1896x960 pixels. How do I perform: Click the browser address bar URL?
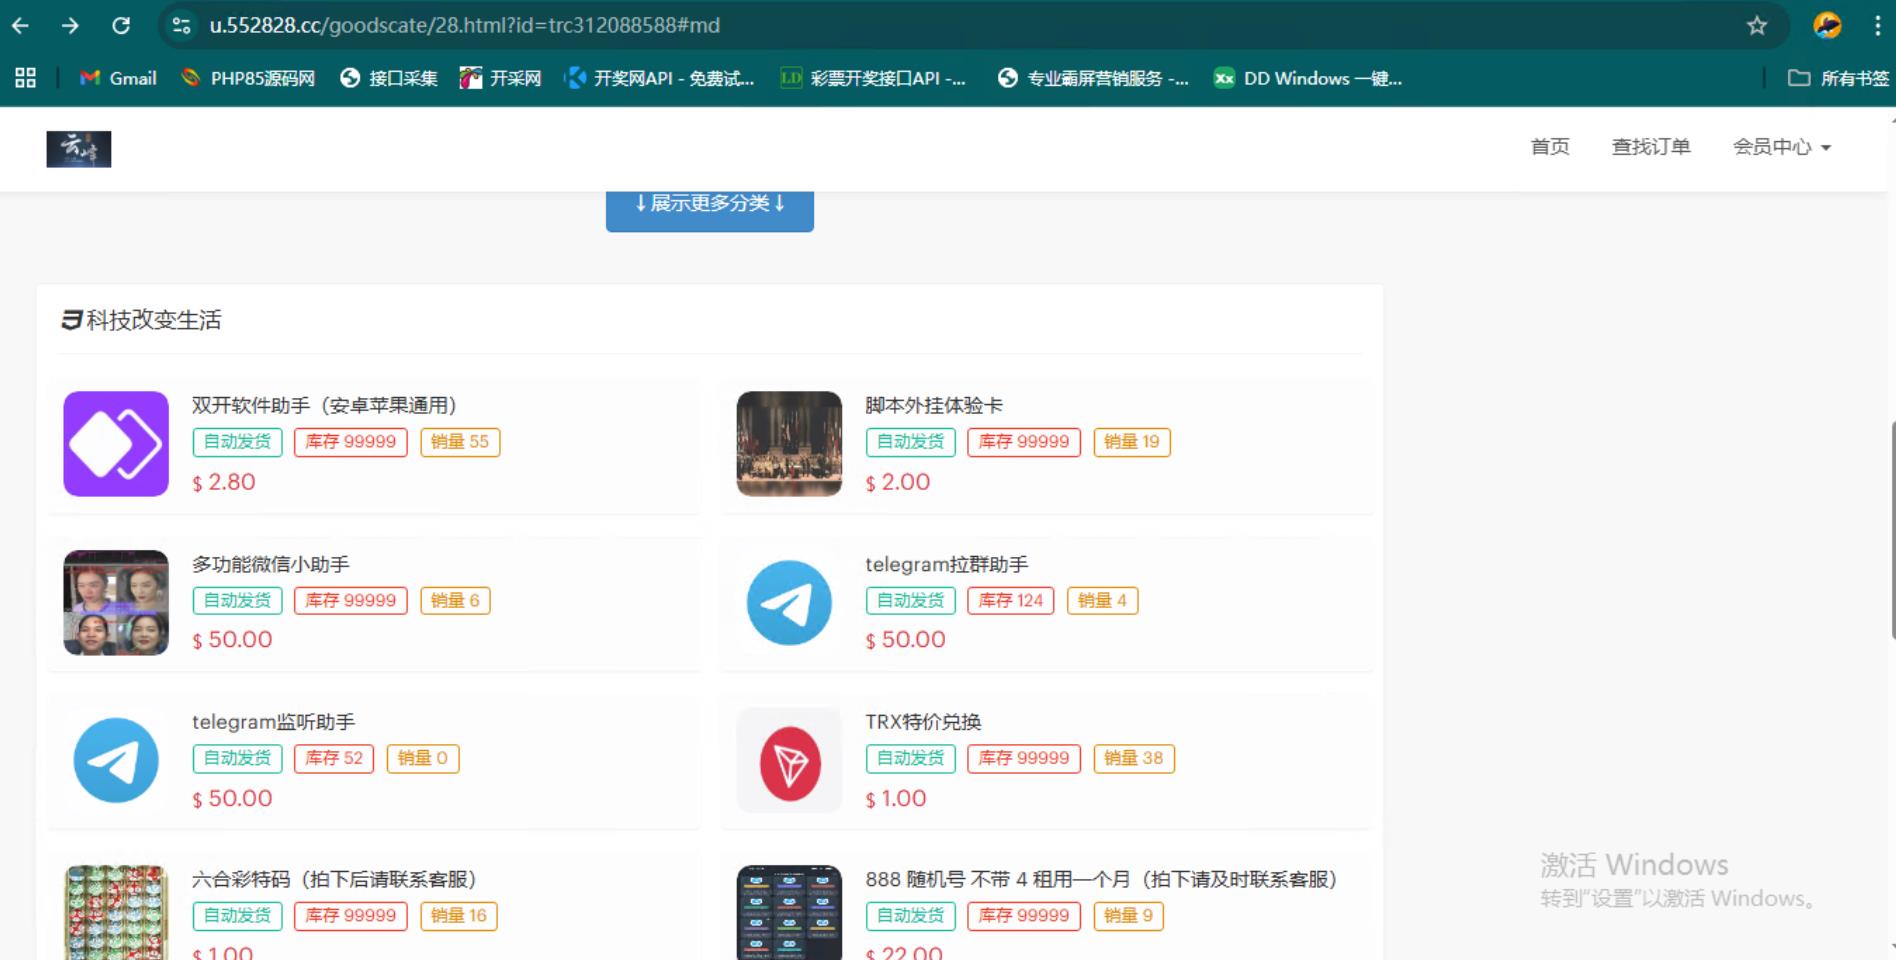464,26
